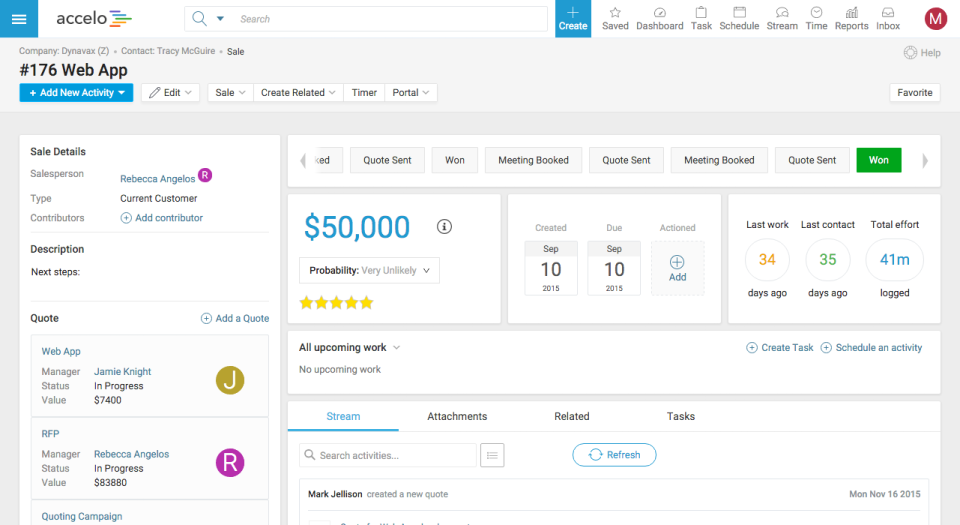Switch to the Attachments tab

(x=457, y=416)
